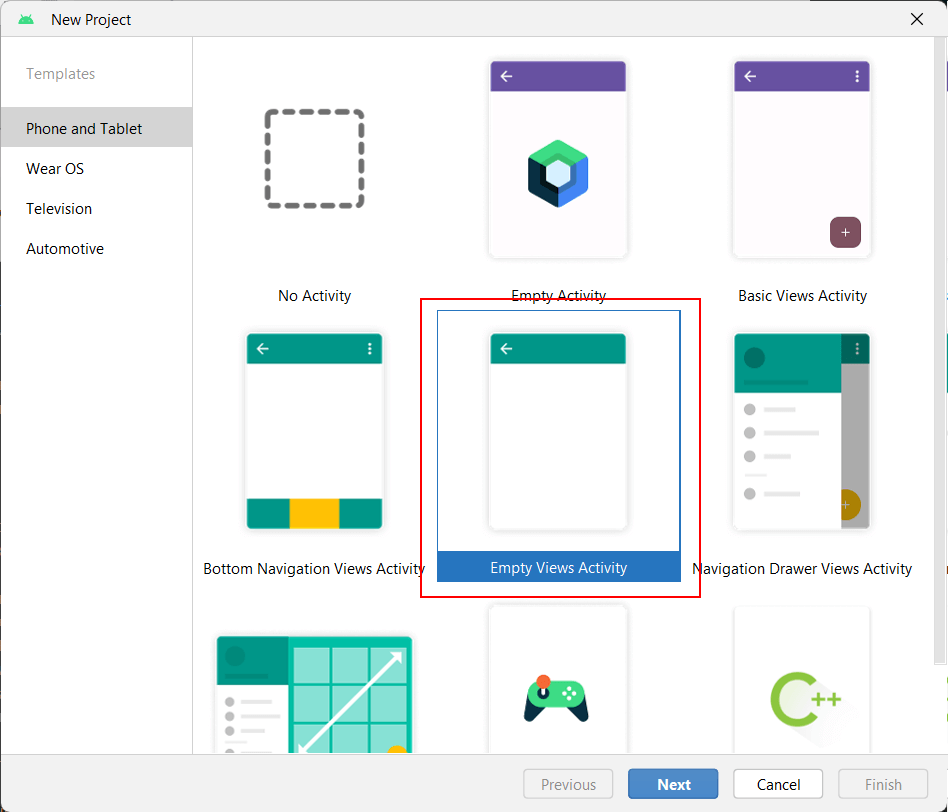This screenshot has width=948, height=812.
Task: Click the Next button
Action: point(673,784)
